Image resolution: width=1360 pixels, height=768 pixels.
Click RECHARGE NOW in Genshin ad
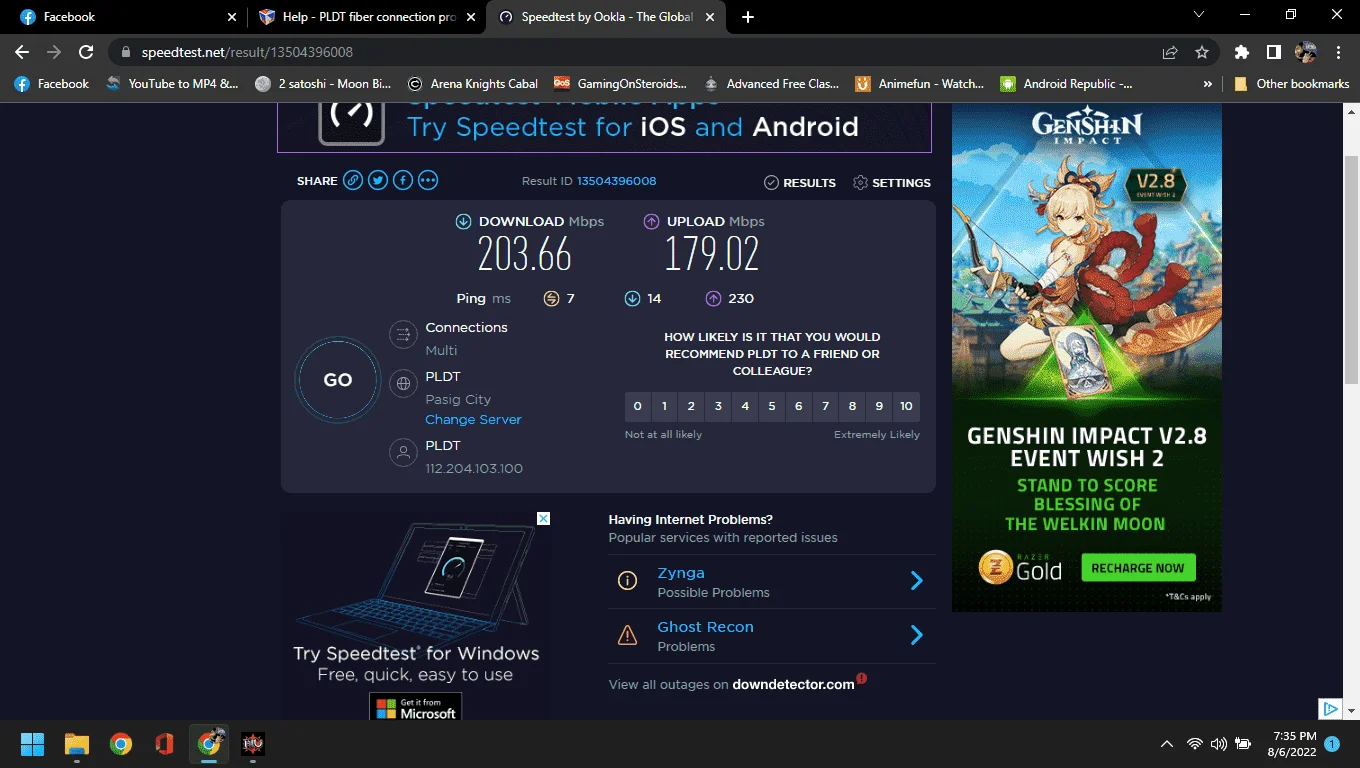coord(1138,568)
